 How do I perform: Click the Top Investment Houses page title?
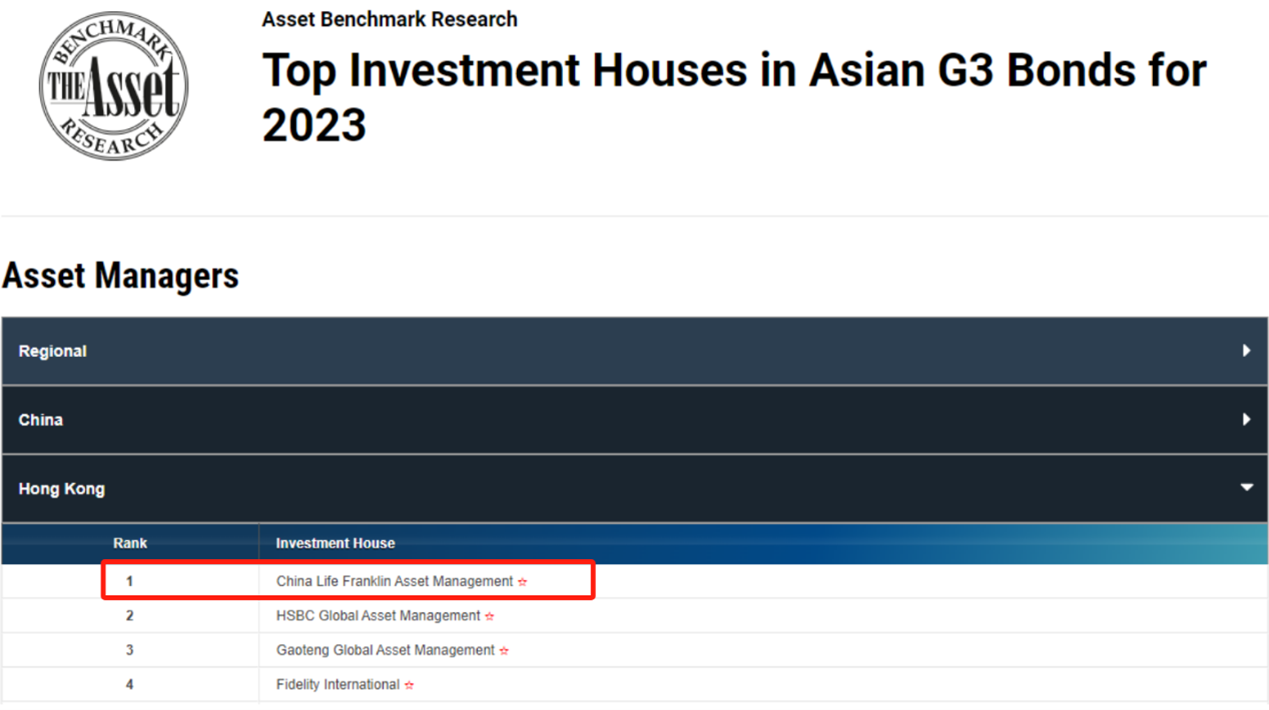[x=734, y=98]
